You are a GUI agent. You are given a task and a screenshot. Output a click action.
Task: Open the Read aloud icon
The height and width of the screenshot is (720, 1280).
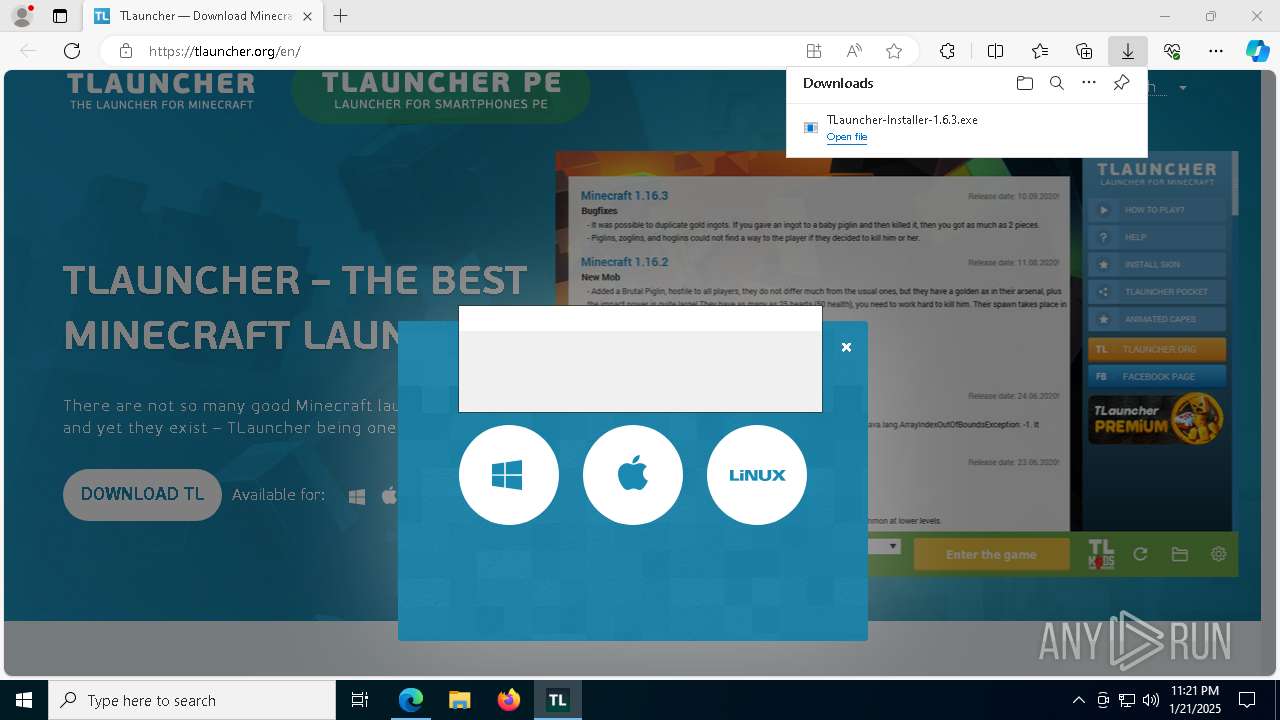pos(854,51)
